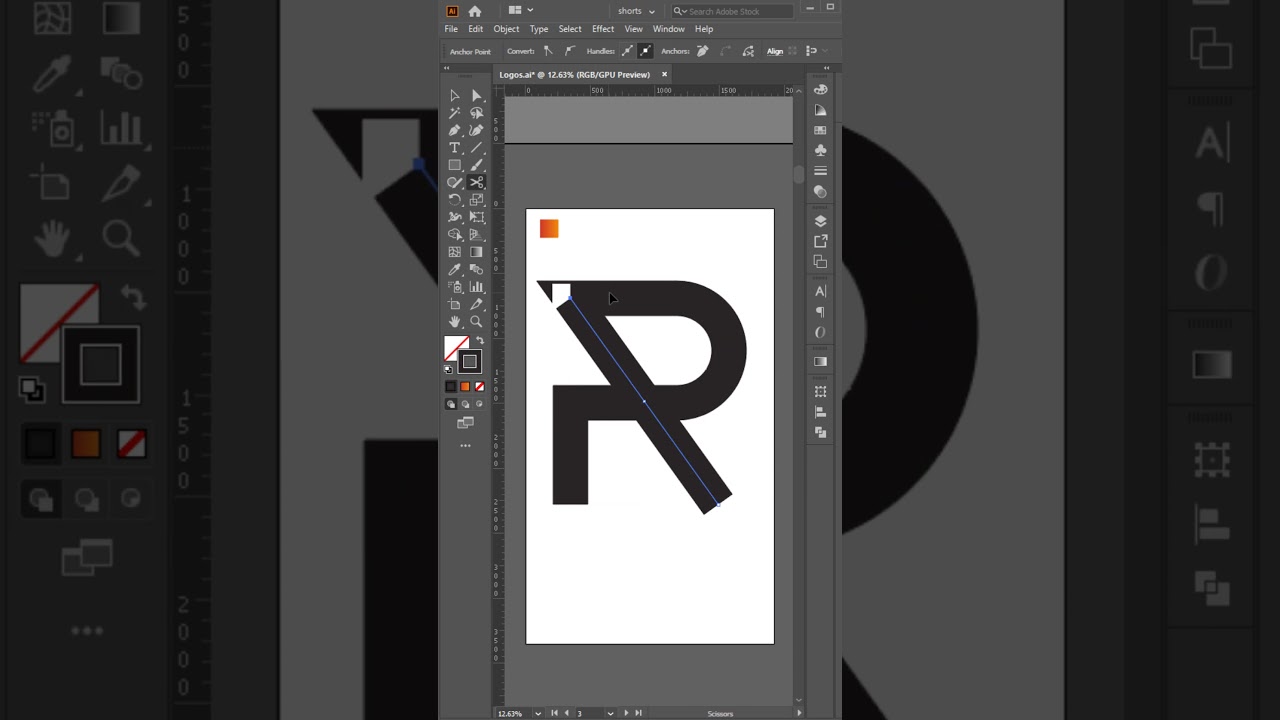The image size is (1280, 720).
Task: Select the Symbol Sprayer tool
Action: click(x=454, y=287)
